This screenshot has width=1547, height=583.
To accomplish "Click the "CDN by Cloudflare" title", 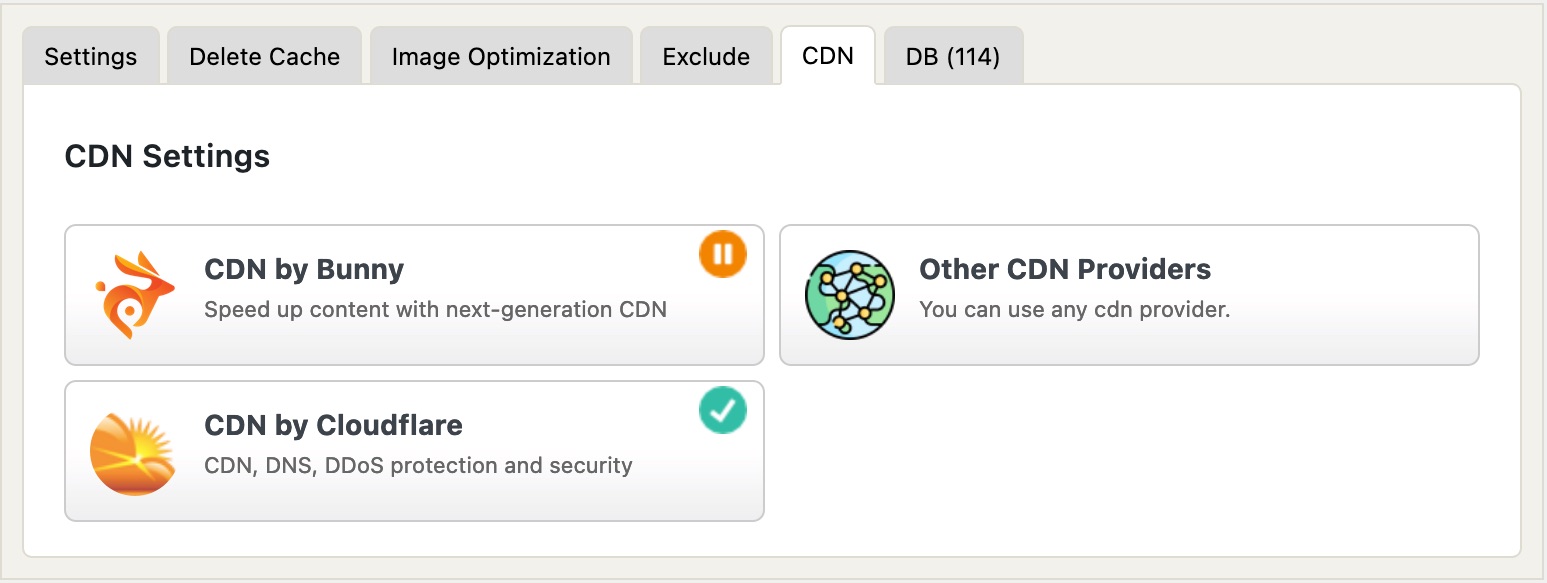I will 333,425.
